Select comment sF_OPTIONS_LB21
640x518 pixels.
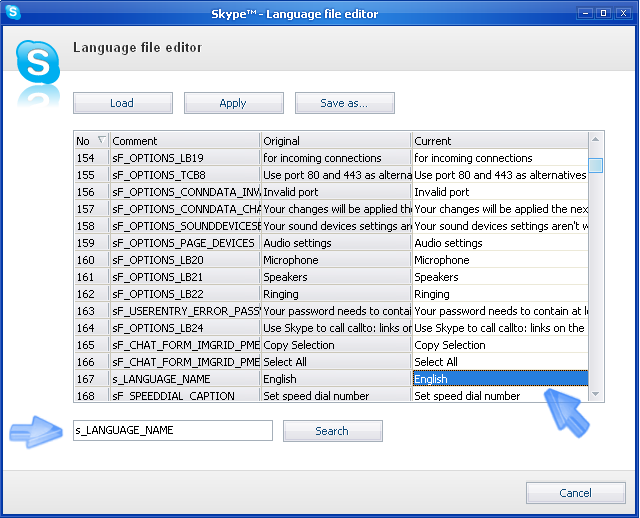[185, 277]
